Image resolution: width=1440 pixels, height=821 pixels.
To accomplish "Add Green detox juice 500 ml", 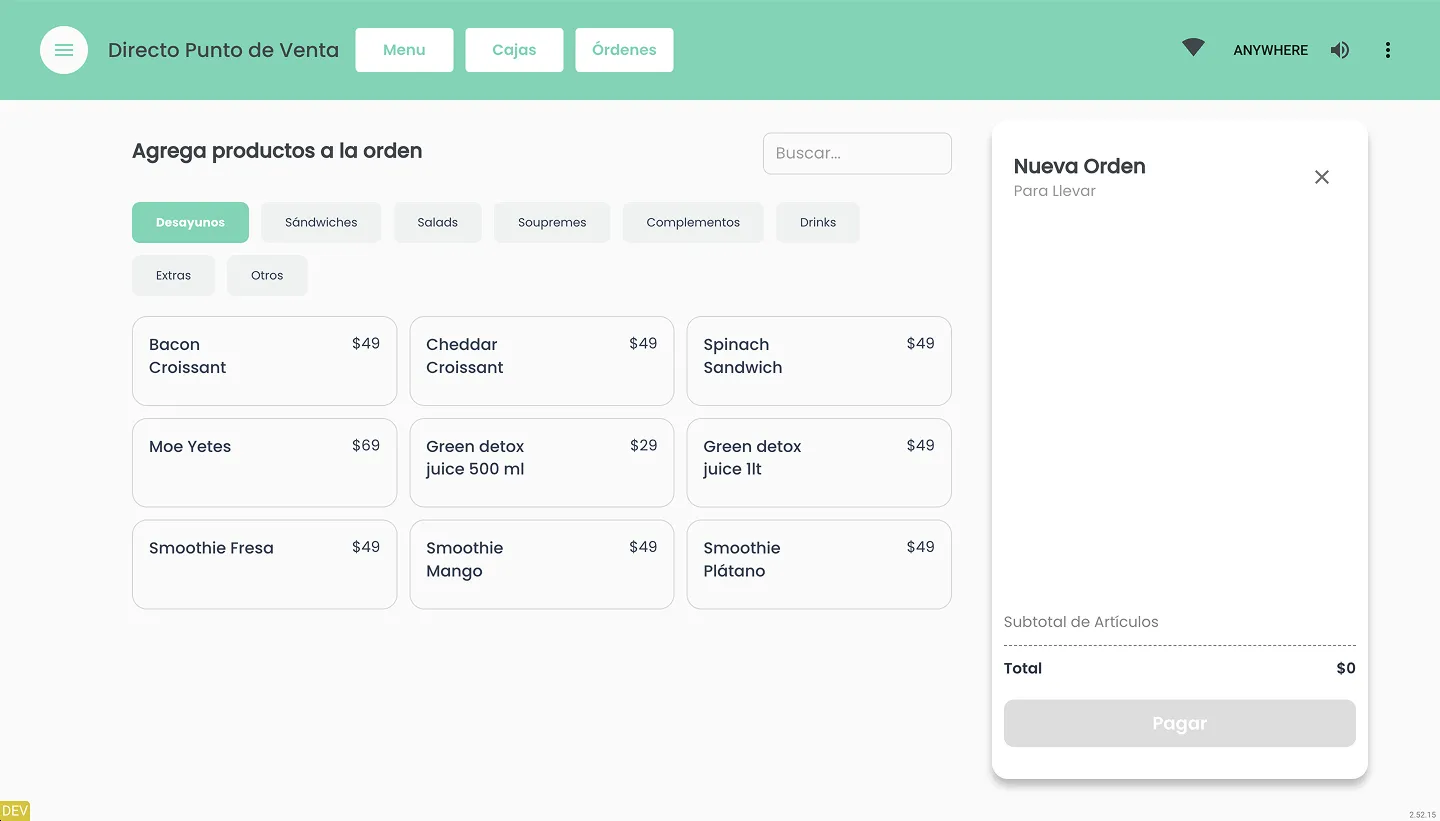I will coord(542,463).
